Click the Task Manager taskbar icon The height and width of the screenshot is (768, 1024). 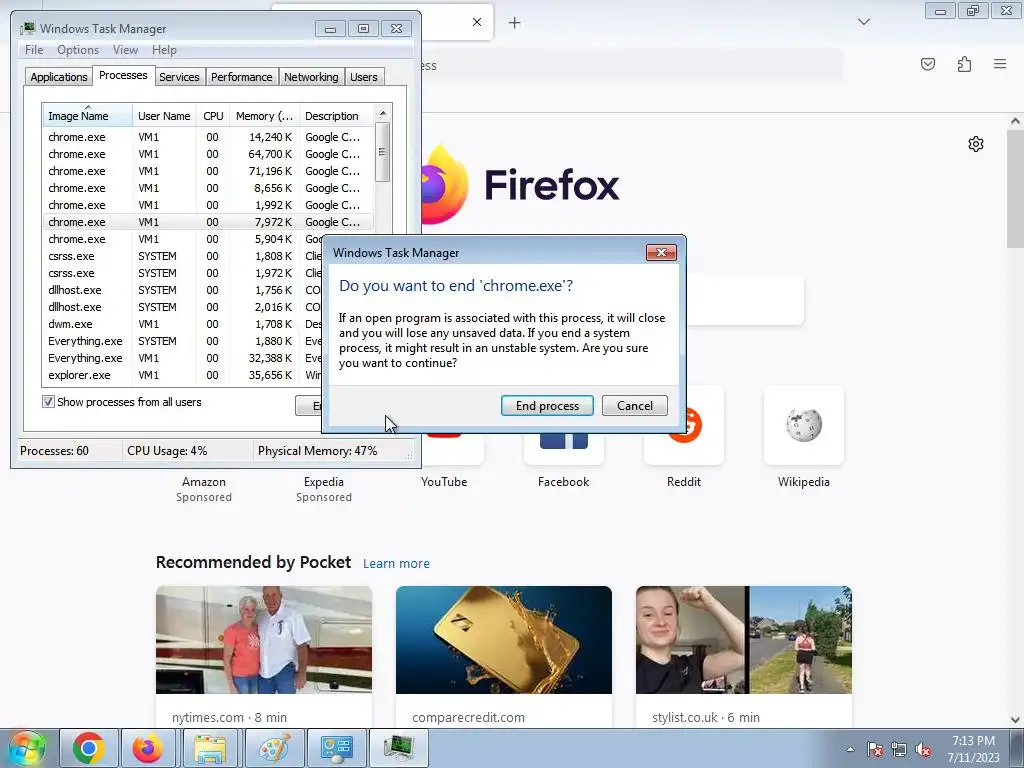tap(398, 748)
